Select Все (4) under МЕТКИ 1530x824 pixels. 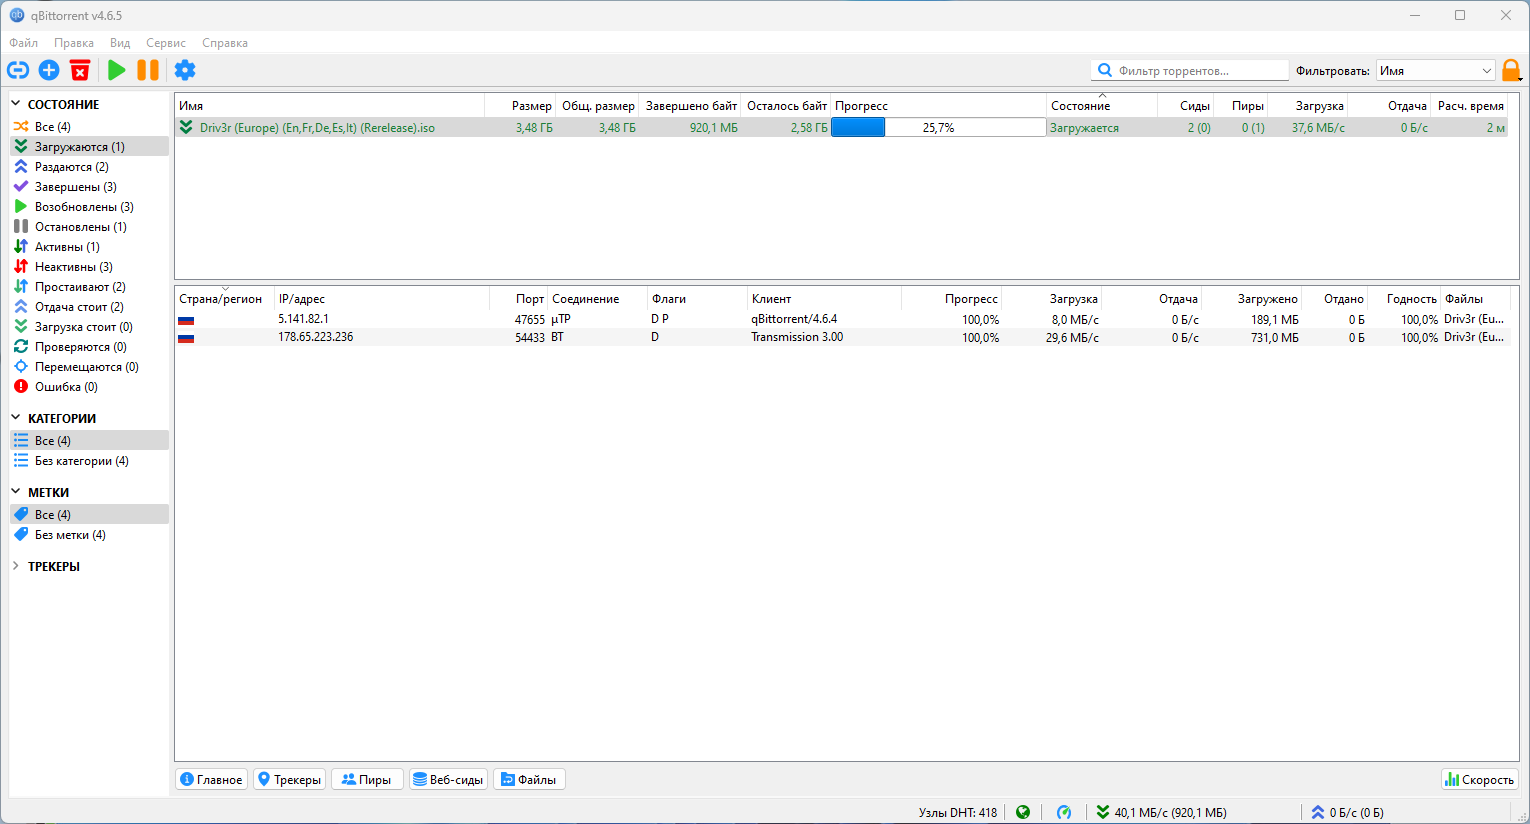89,515
